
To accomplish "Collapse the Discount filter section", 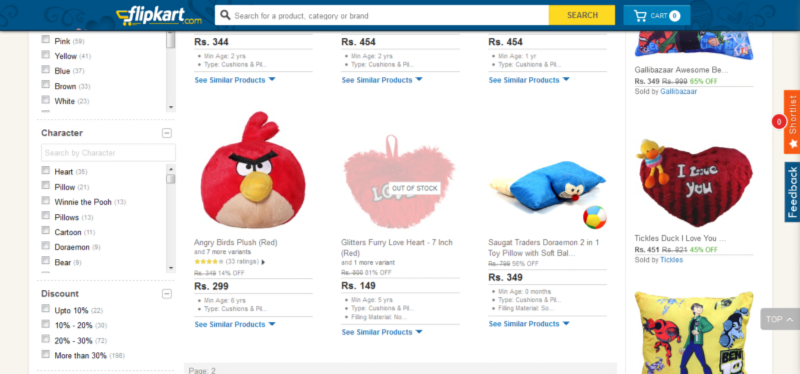I will click(166, 294).
